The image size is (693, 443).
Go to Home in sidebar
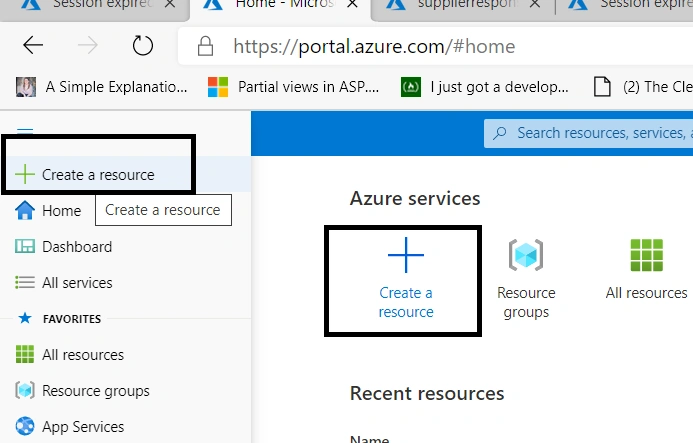(61, 211)
